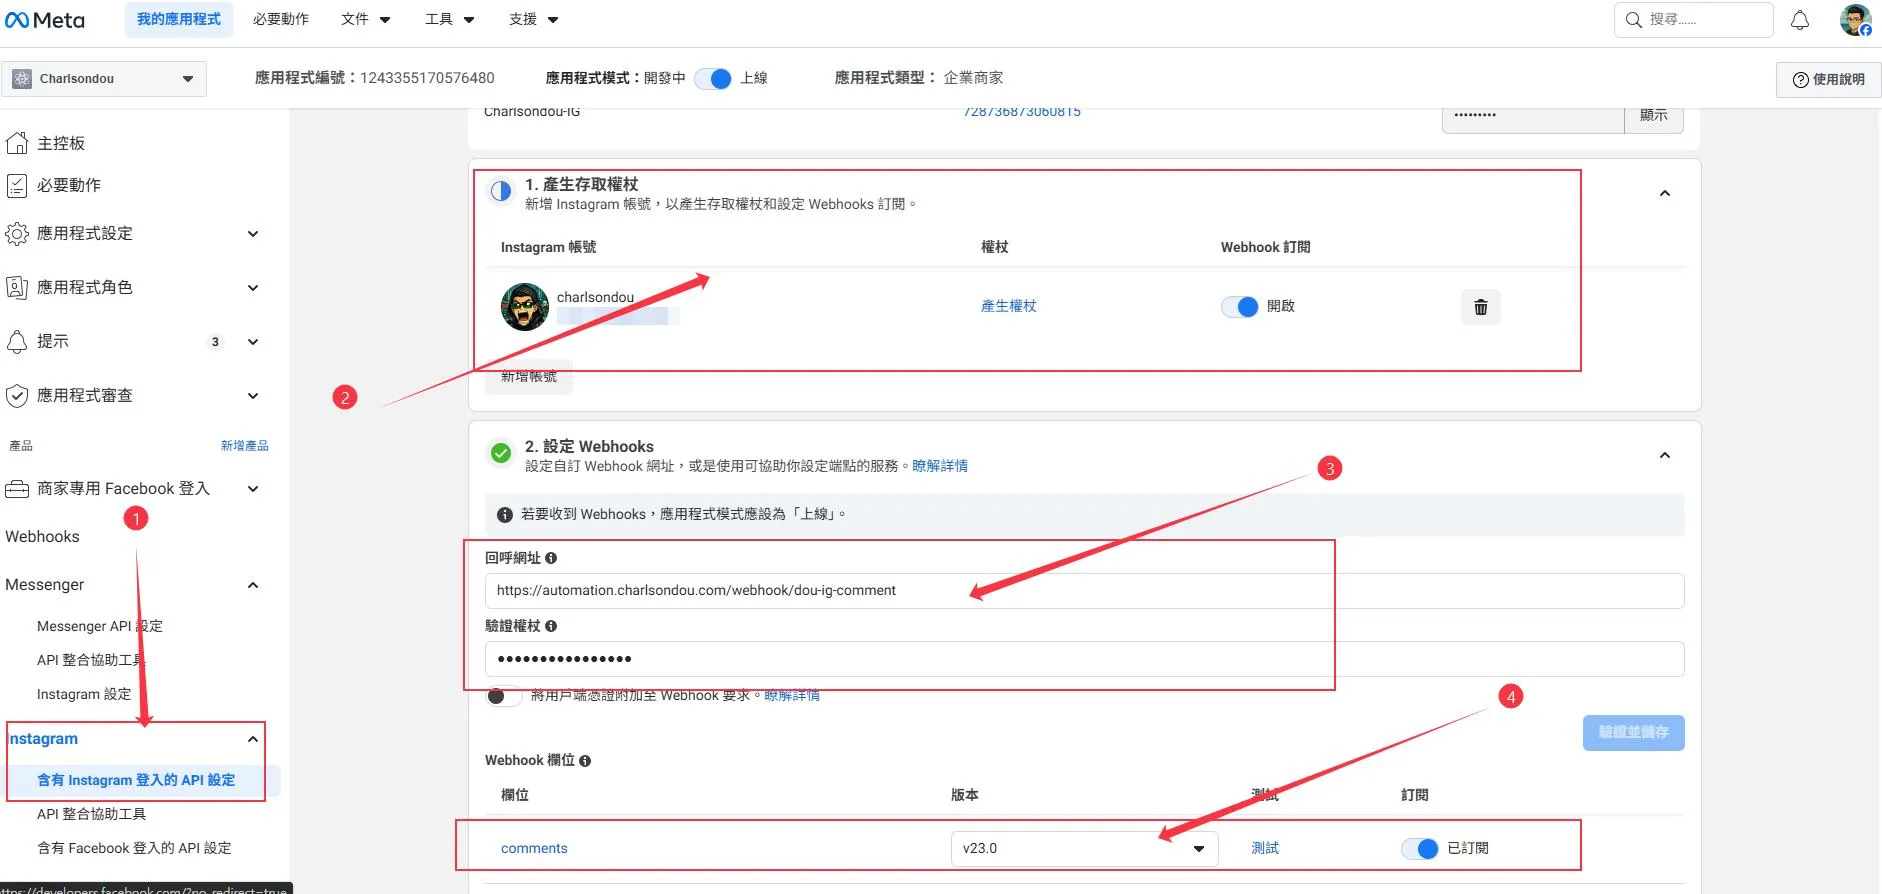Click the 新增帳號 button
This screenshot has width=1882, height=894.
pyautogui.click(x=529, y=376)
